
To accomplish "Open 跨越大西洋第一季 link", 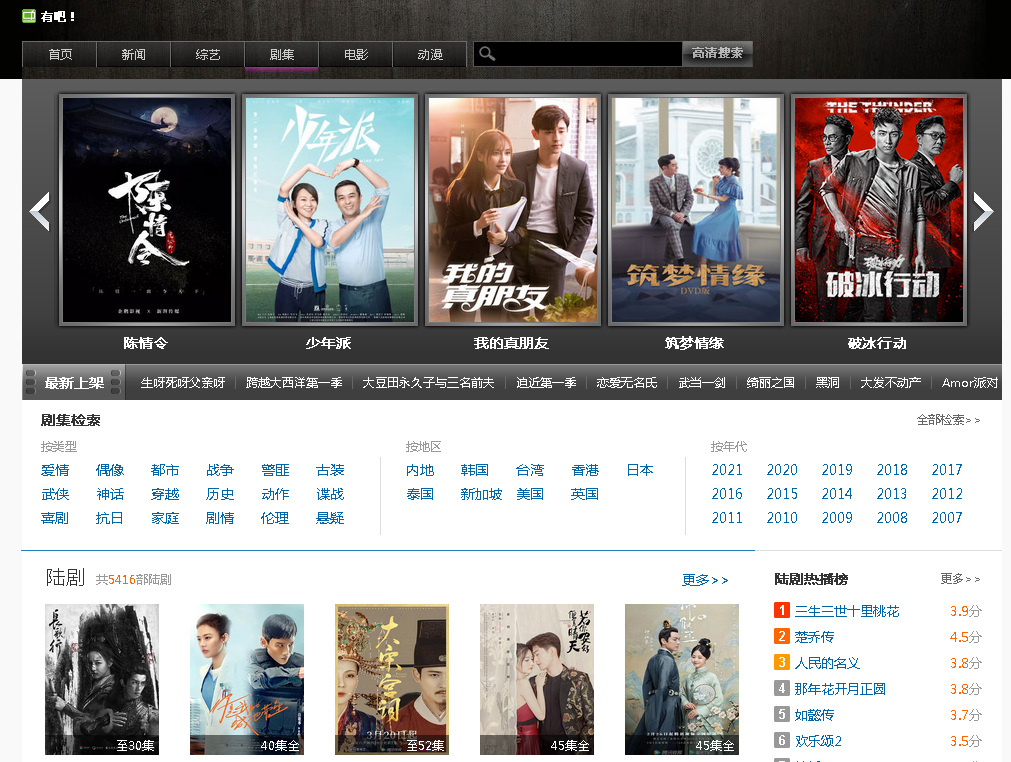I will [x=294, y=383].
